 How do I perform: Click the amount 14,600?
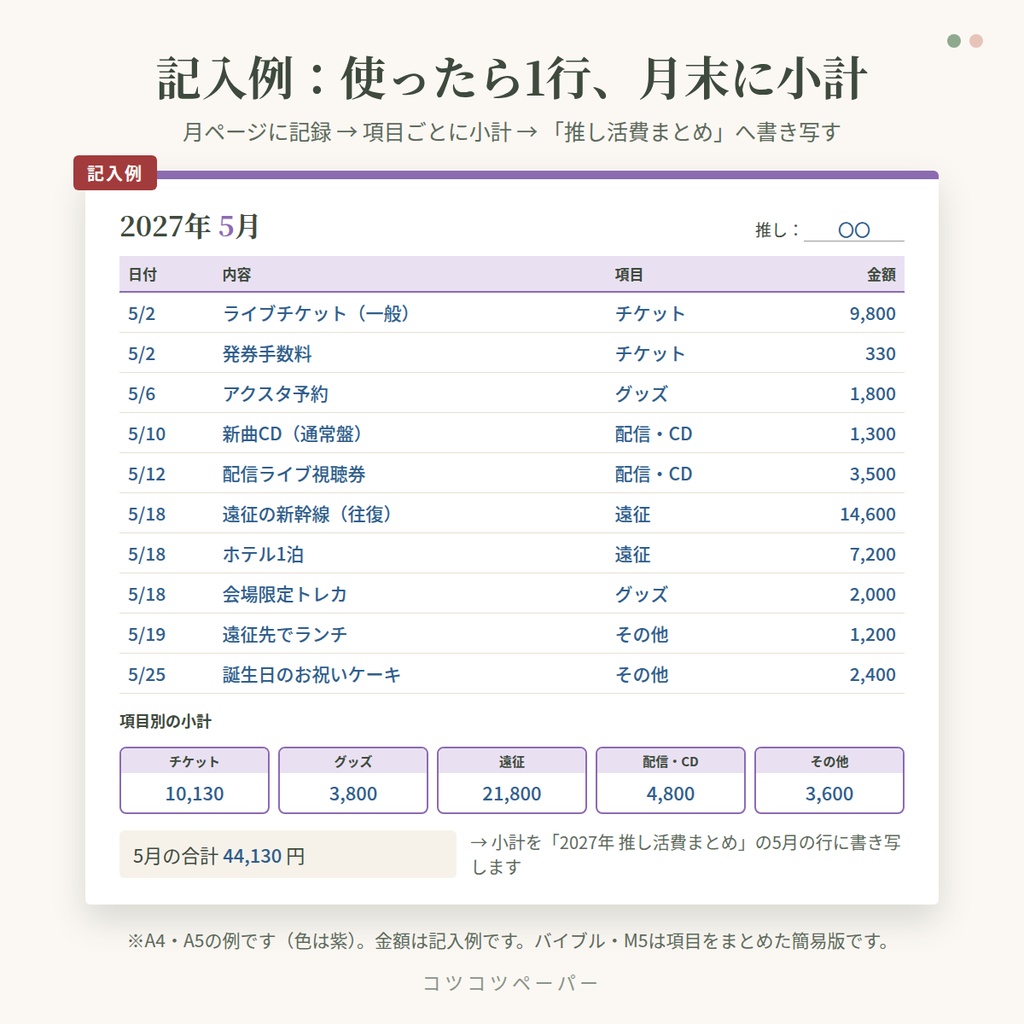[868, 515]
